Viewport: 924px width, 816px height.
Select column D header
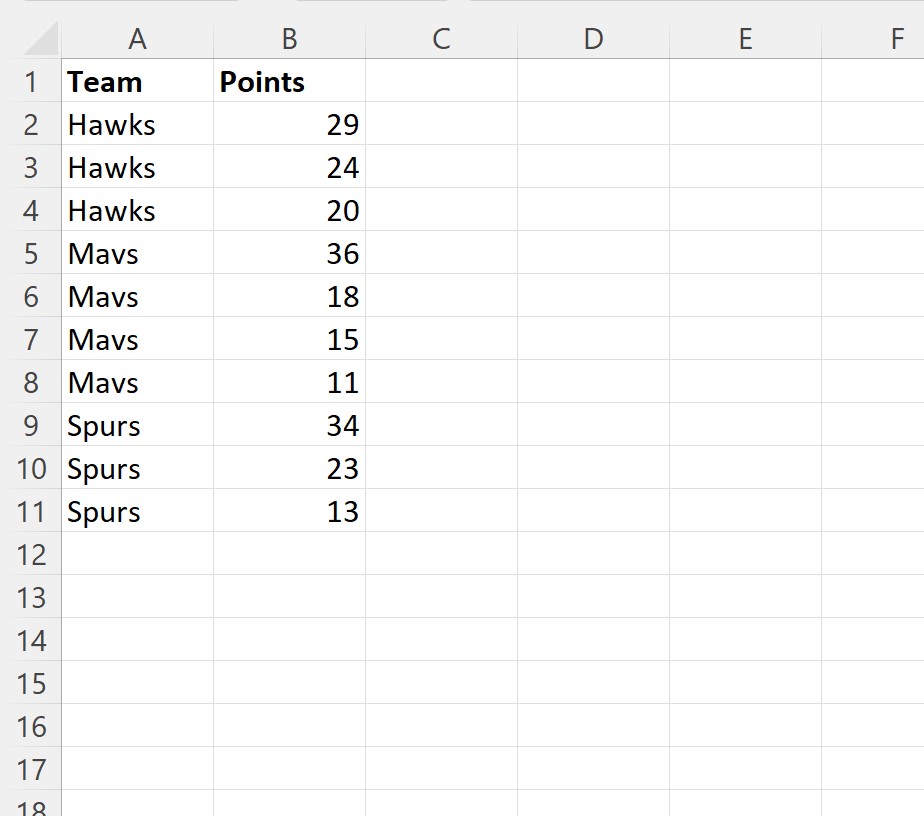tap(593, 39)
